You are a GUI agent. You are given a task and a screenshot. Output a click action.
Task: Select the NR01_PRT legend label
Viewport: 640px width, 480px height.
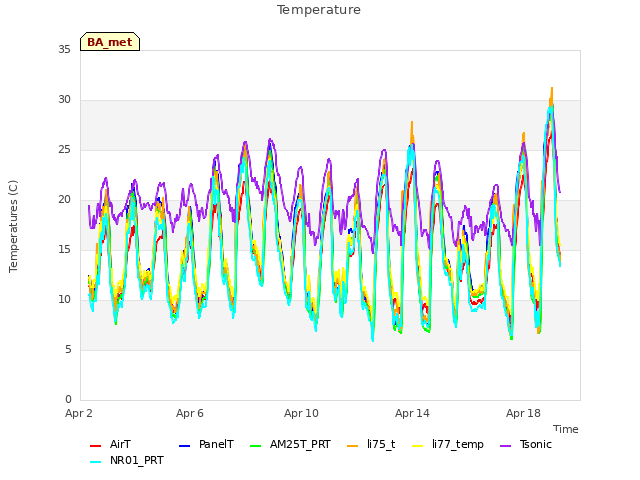(x=137, y=460)
